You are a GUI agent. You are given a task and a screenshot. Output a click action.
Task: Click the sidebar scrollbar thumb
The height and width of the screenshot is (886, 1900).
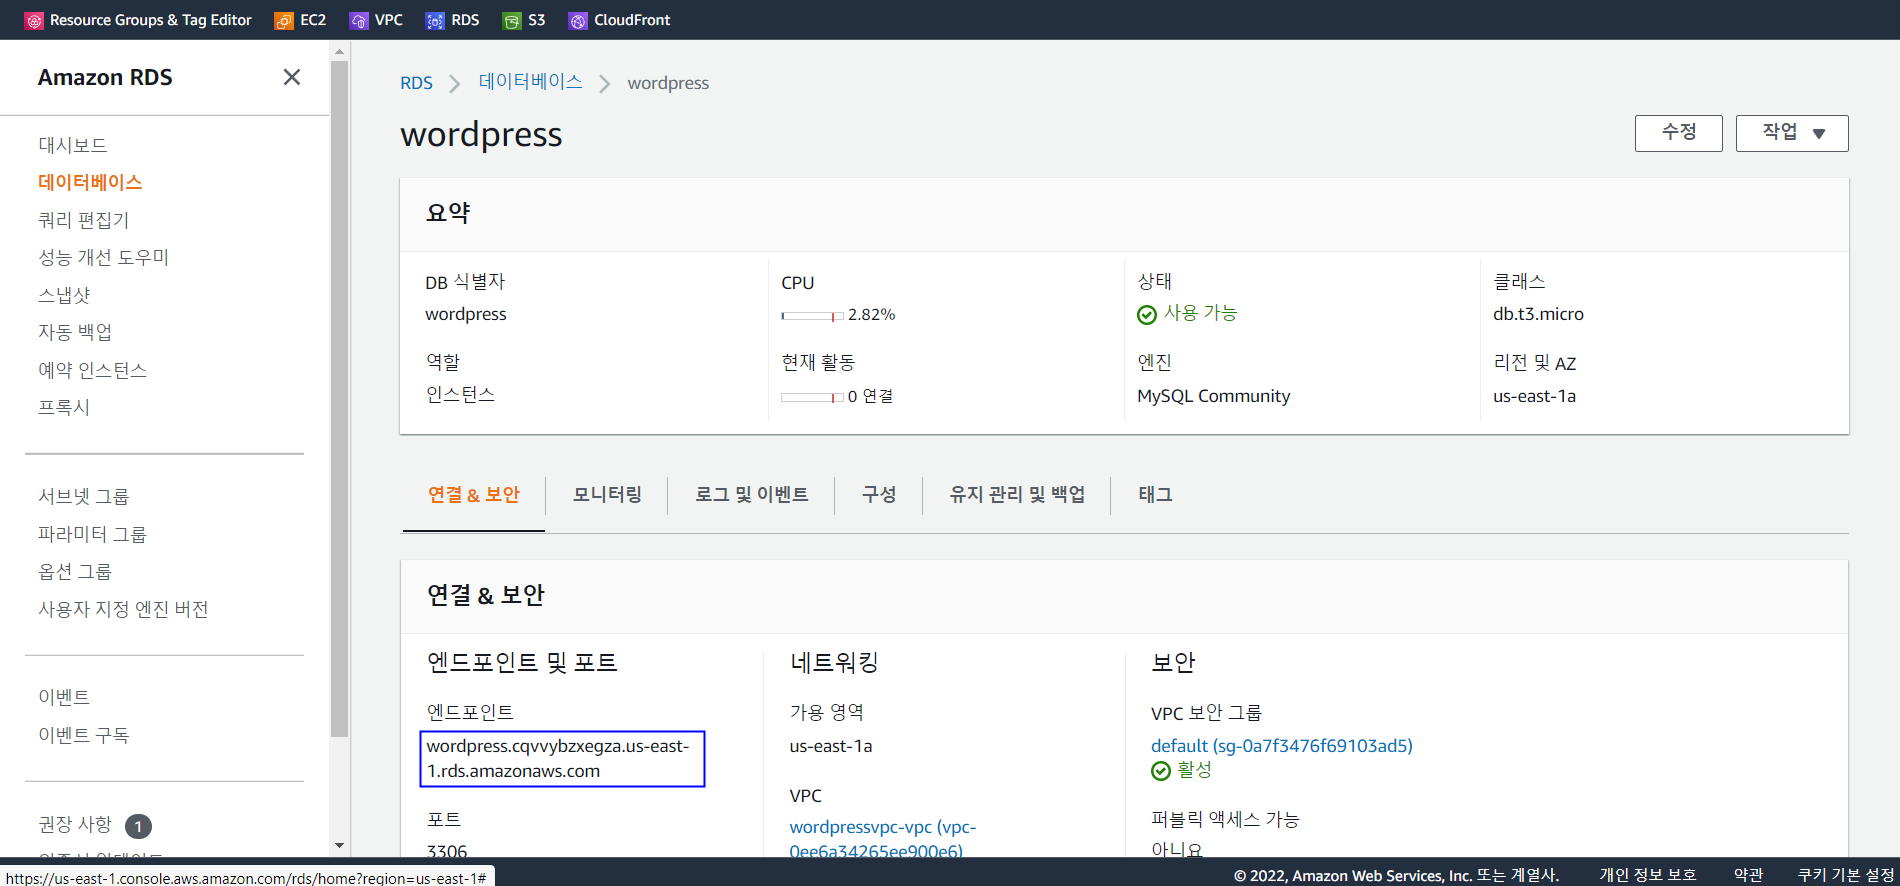pyautogui.click(x=339, y=398)
